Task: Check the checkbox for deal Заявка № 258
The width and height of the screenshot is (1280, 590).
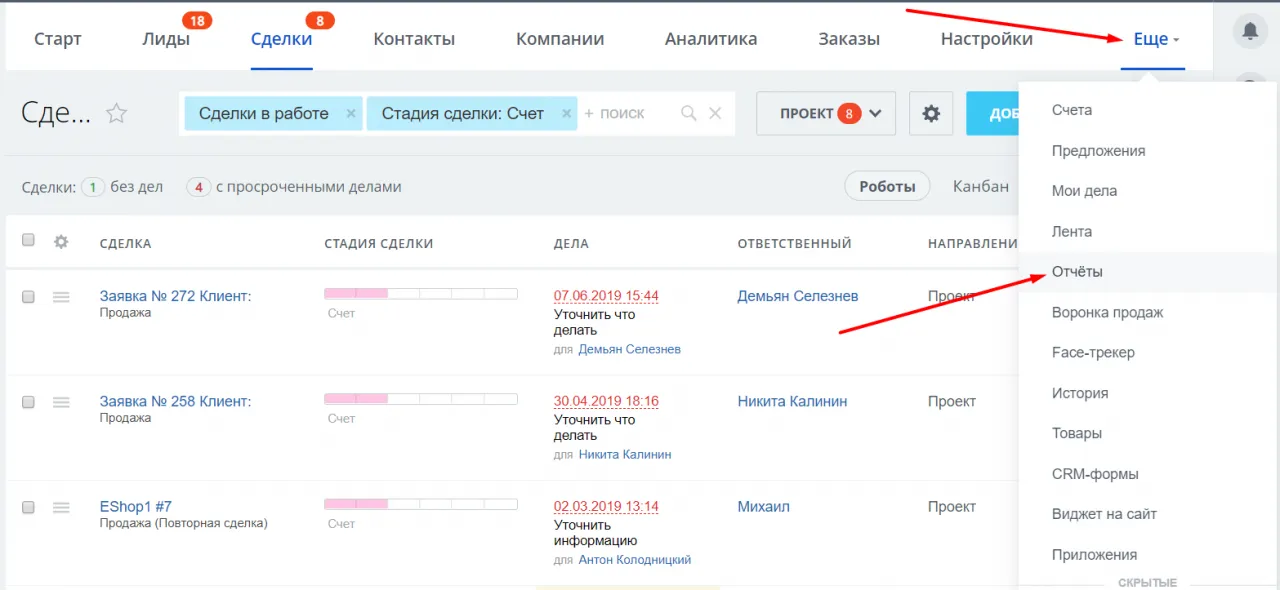Action: click(x=28, y=402)
